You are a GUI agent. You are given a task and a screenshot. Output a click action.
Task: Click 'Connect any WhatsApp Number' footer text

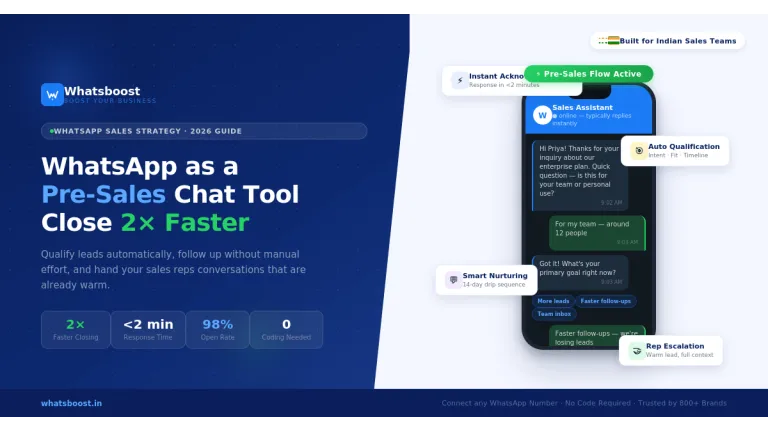500,403
